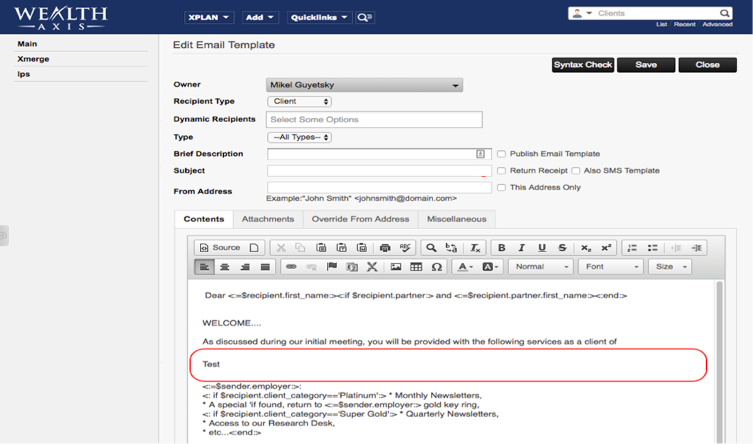753x444 pixels.
Task: Open the All Types dropdown
Action: pyautogui.click(x=300, y=137)
